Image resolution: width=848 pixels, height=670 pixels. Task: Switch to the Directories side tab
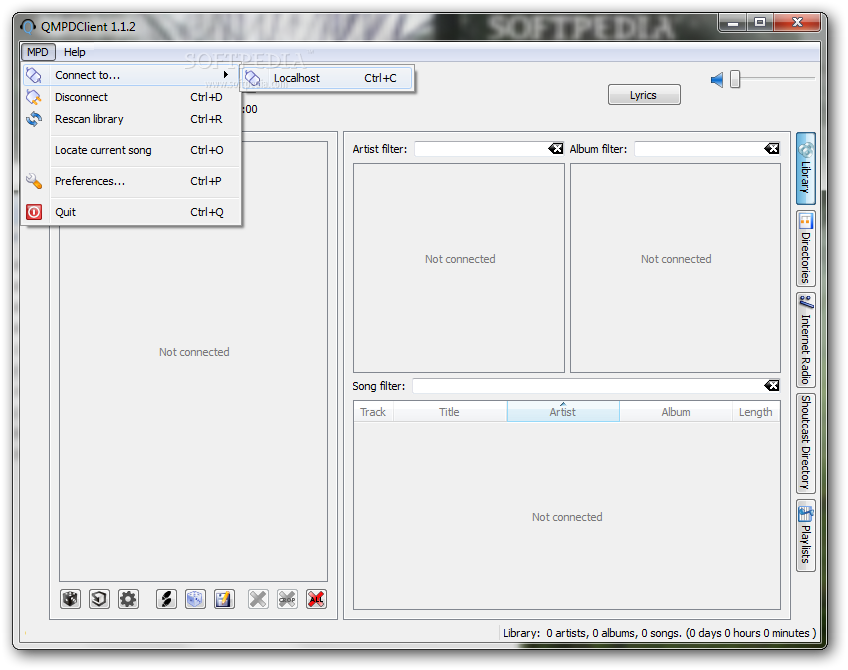(x=806, y=248)
